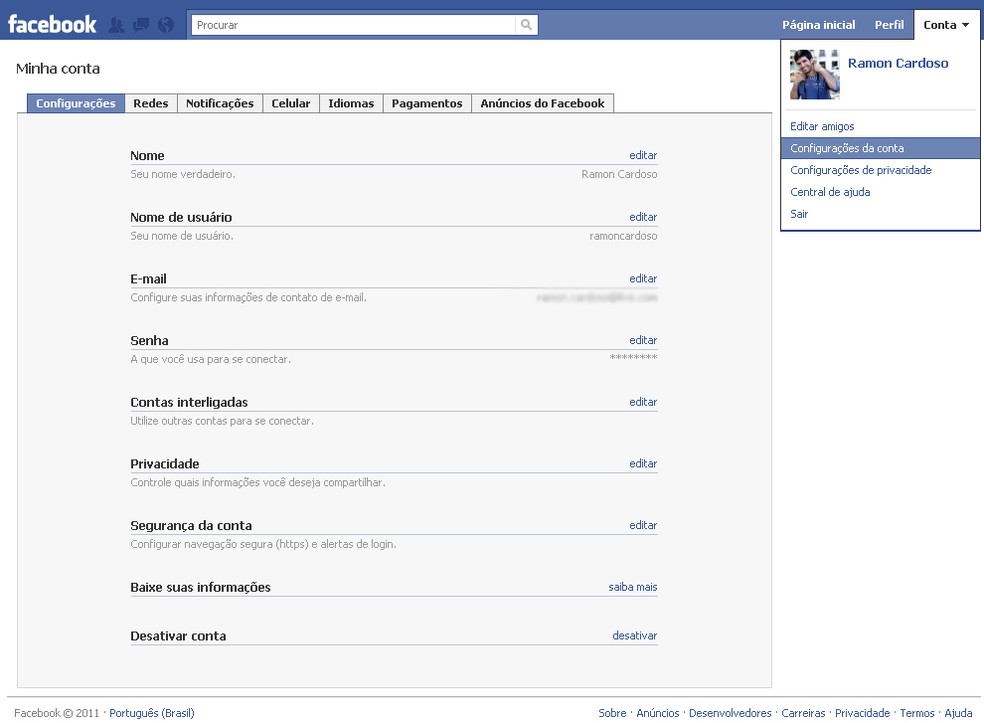Image resolution: width=984 pixels, height=723 pixels.
Task: Open the Anúncios do Facebook tab
Action: [x=543, y=102]
